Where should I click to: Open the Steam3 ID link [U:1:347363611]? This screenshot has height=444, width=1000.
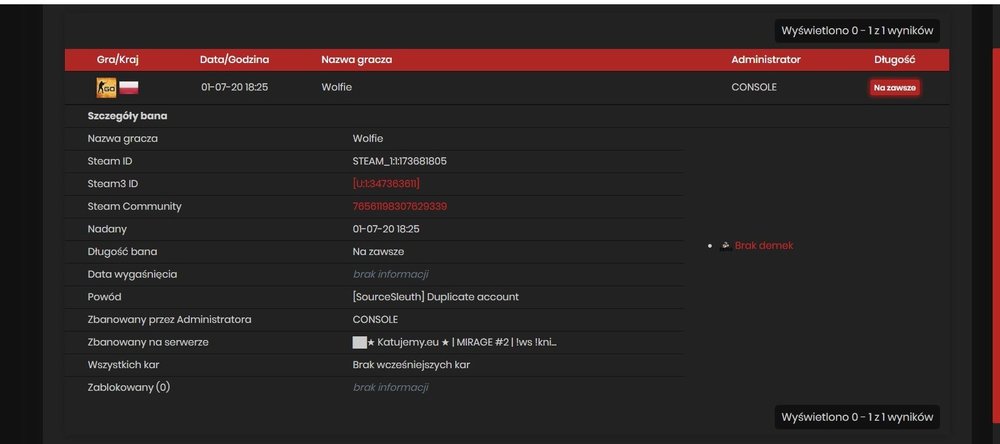(x=386, y=184)
